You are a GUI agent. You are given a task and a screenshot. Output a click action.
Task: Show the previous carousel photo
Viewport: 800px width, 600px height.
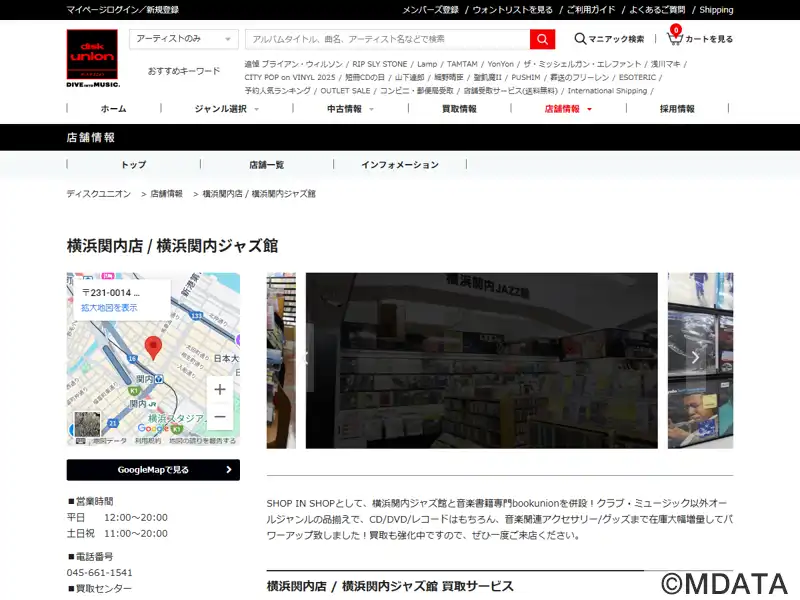306,358
